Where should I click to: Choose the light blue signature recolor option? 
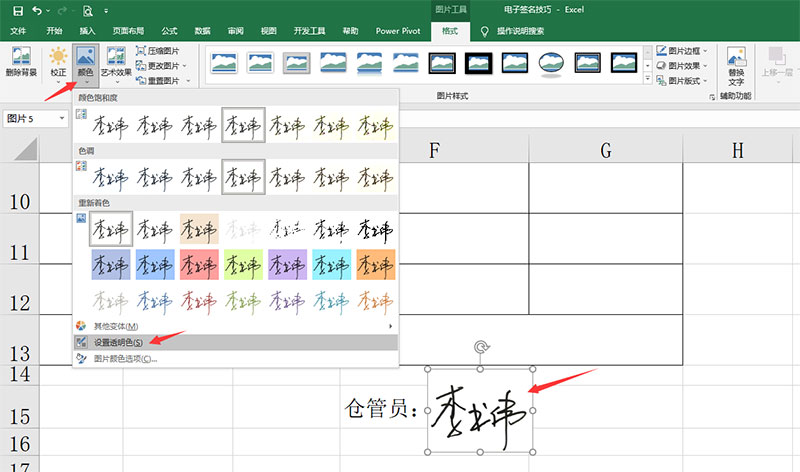pos(155,301)
